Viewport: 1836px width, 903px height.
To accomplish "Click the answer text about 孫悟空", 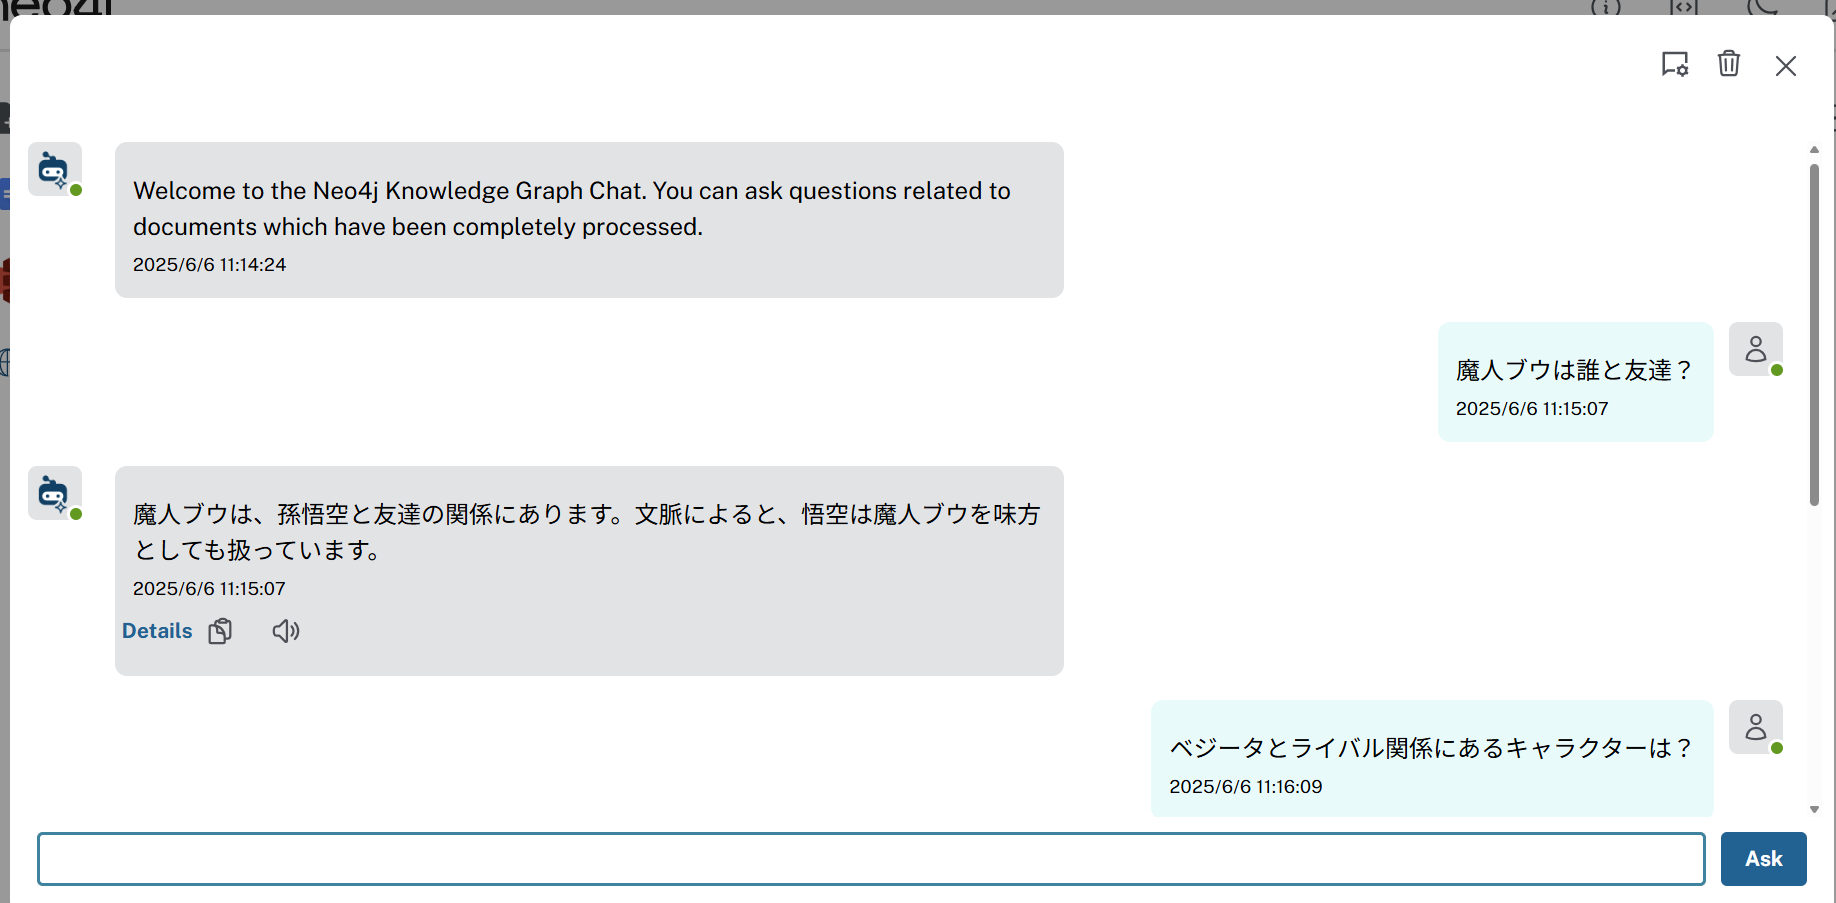I will tap(587, 532).
